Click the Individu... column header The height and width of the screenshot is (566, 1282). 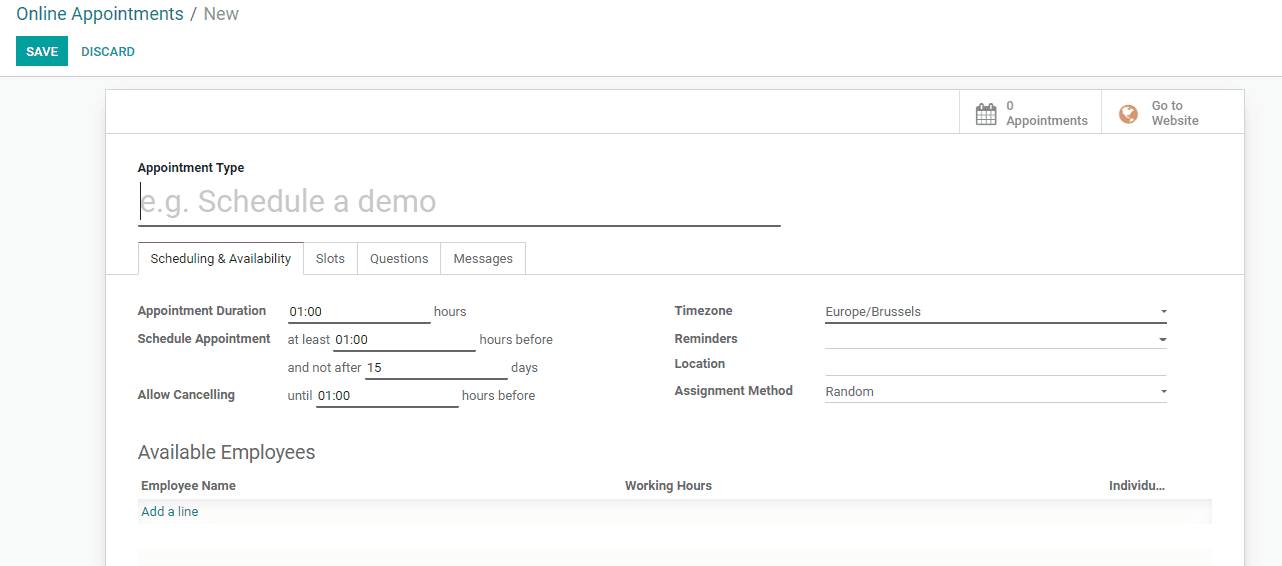tap(1137, 486)
